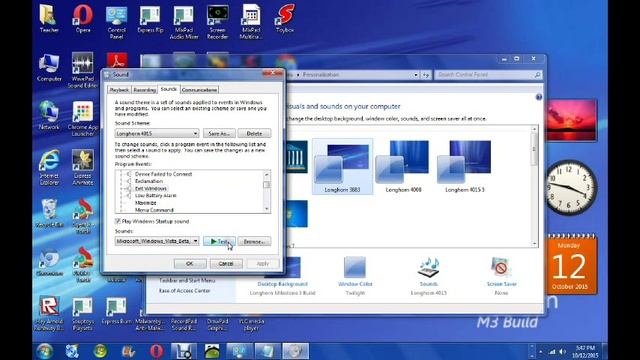The height and width of the screenshot is (360, 640).
Task: Open the Express Animate shortcut
Action: (x=83, y=167)
